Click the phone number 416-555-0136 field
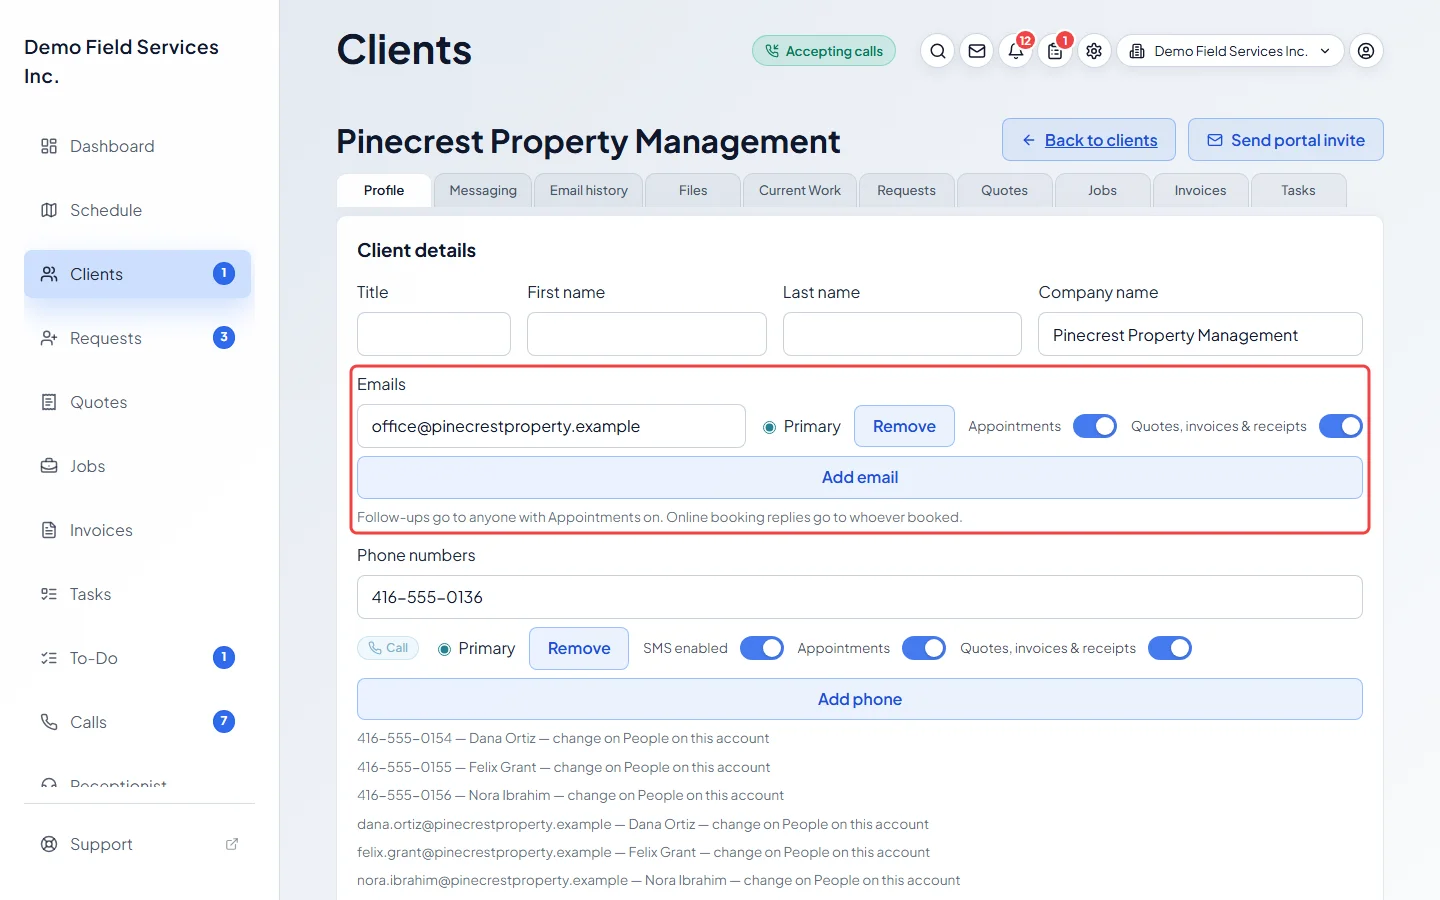The image size is (1440, 900). pyautogui.click(x=860, y=597)
